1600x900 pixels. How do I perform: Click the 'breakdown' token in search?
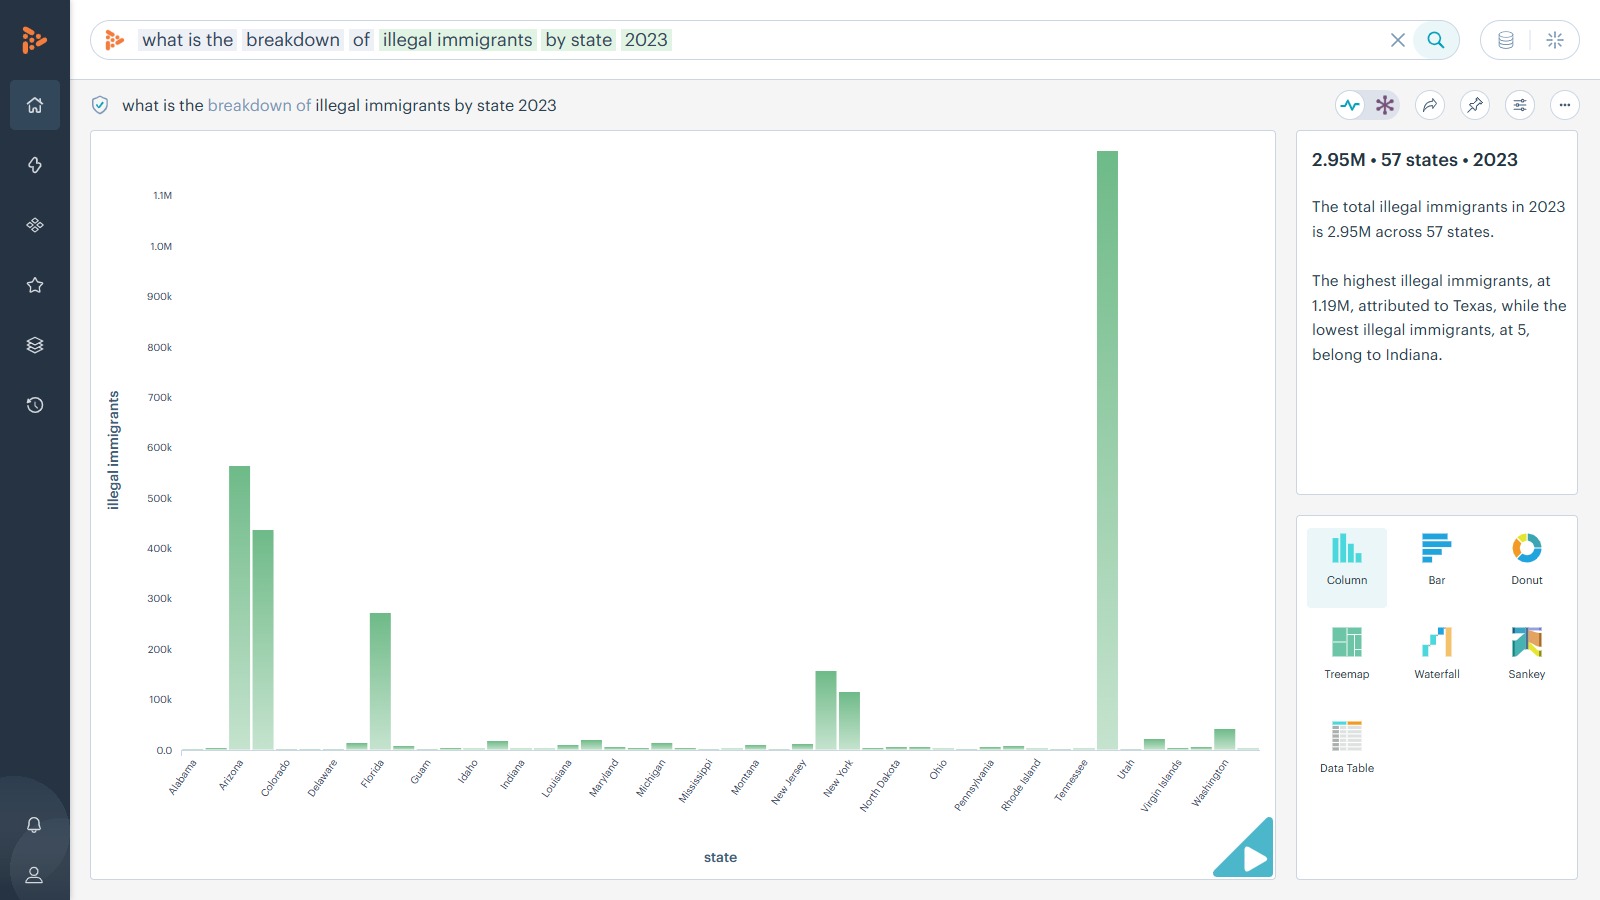pos(293,40)
